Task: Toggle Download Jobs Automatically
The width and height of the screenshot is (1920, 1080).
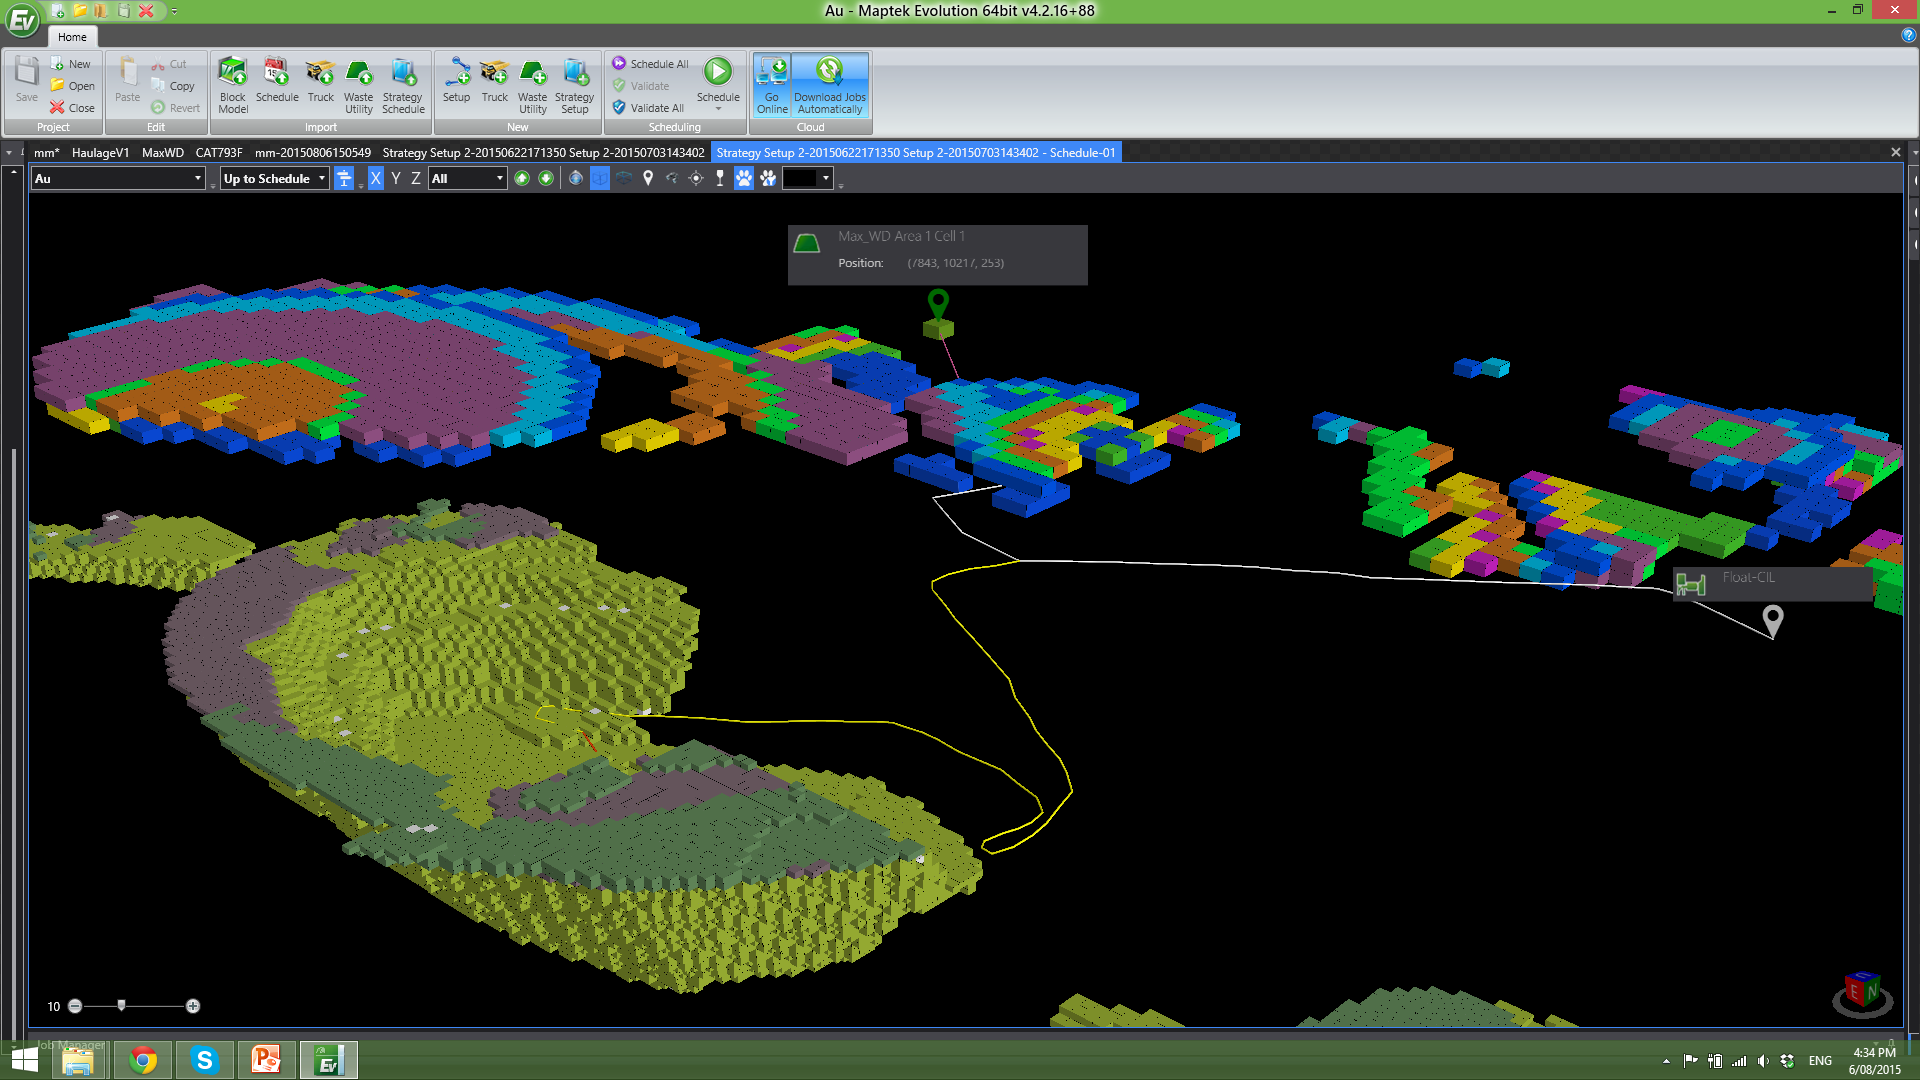Action: pos(830,84)
